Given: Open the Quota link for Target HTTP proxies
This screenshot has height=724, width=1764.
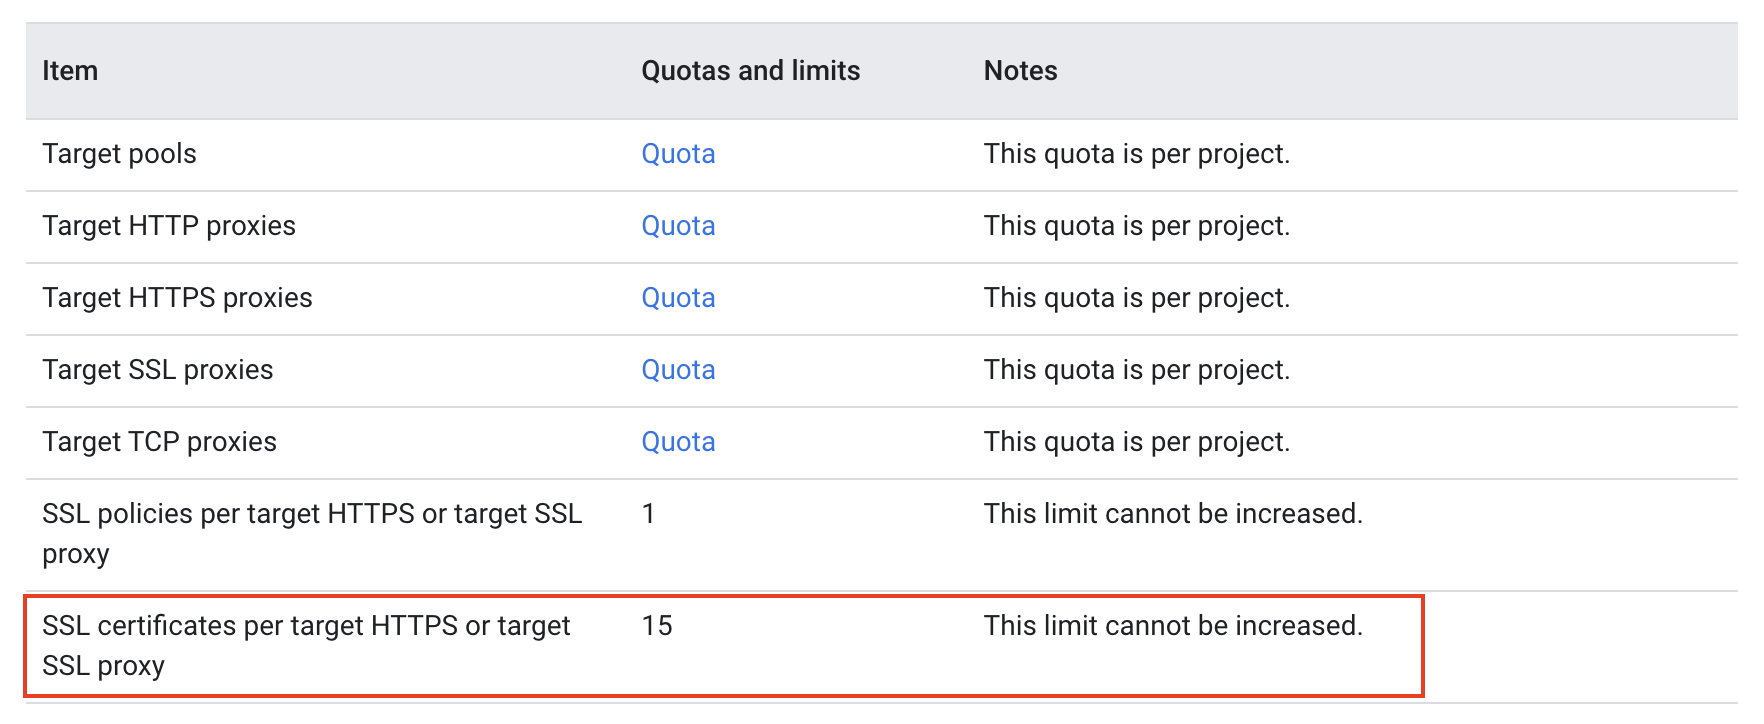Looking at the screenshot, I should pyautogui.click(x=678, y=226).
